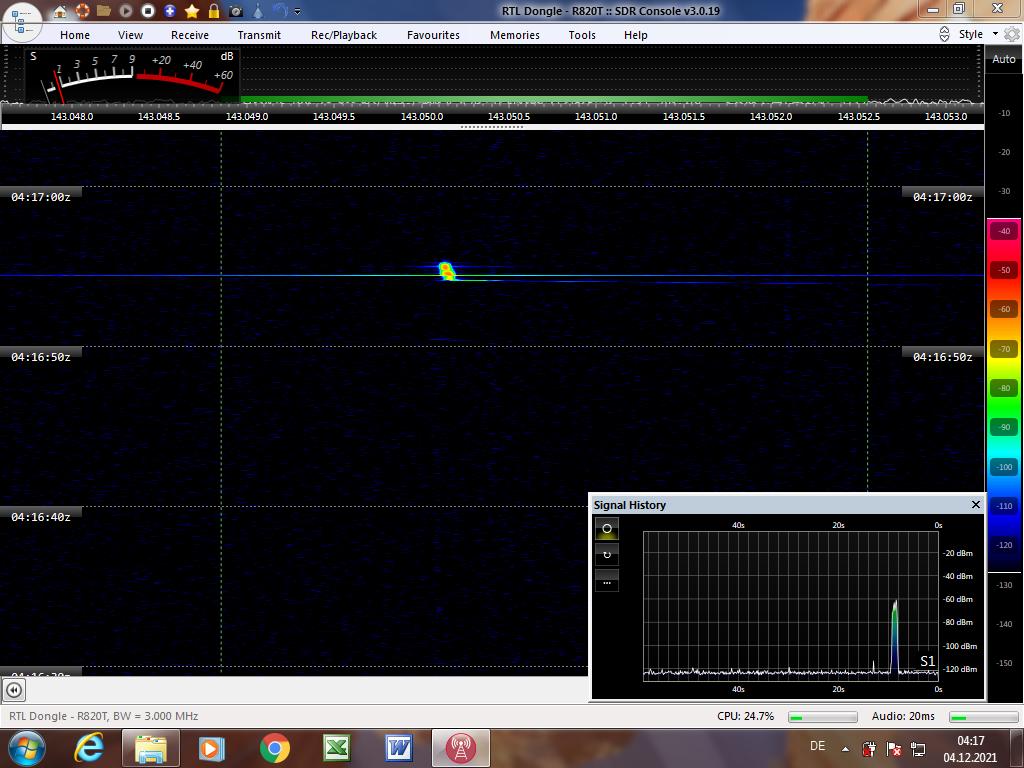The image size is (1024, 768).
Task: Open the Favourites ribbon tab
Action: point(434,35)
